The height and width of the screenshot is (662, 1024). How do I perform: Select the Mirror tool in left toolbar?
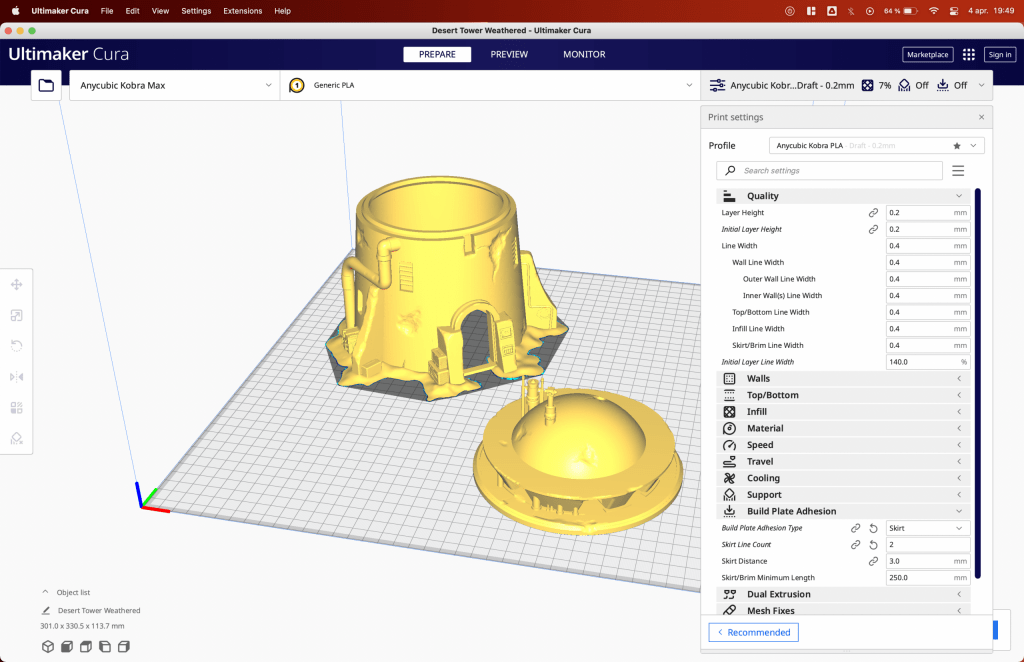click(17, 377)
